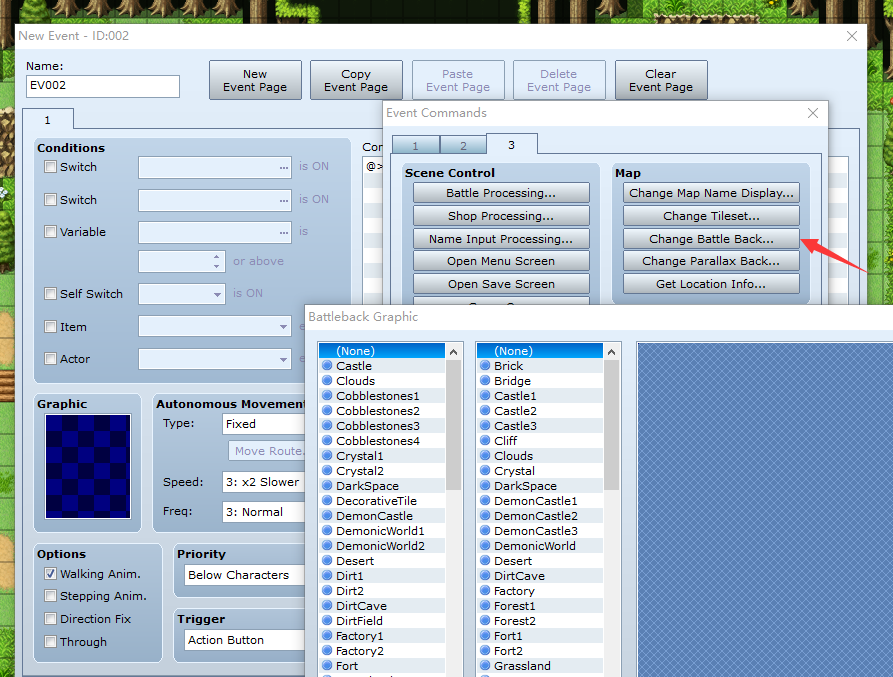Open the Trigger dropdown showing Action Button
This screenshot has width=893, height=677.
pyautogui.click(x=244, y=640)
